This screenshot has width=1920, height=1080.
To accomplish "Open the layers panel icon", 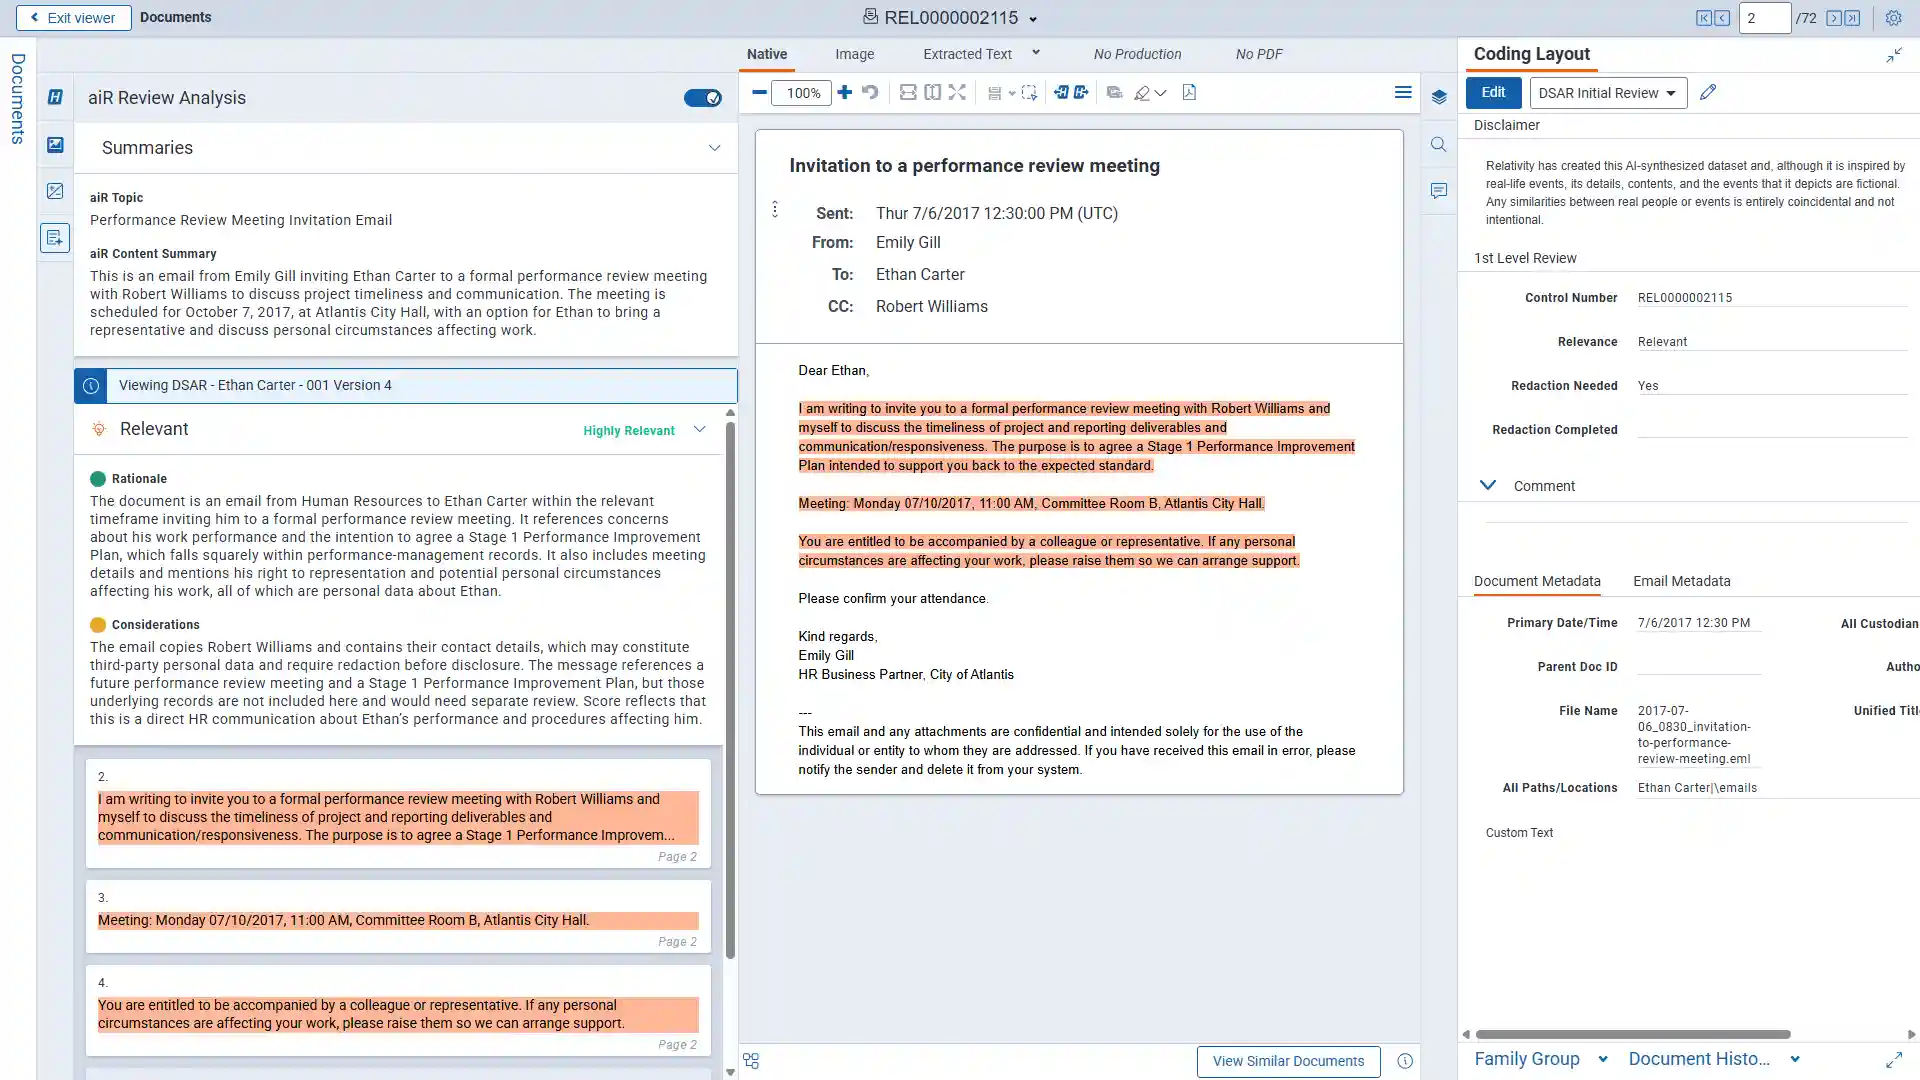I will [x=1439, y=97].
